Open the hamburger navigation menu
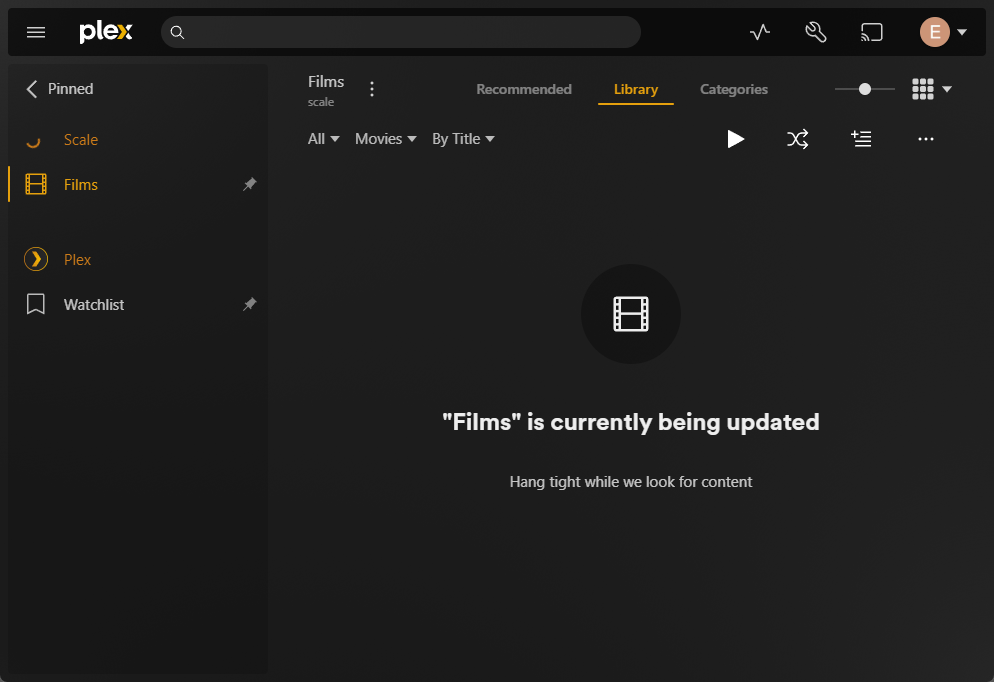The height and width of the screenshot is (682, 994). tap(36, 32)
